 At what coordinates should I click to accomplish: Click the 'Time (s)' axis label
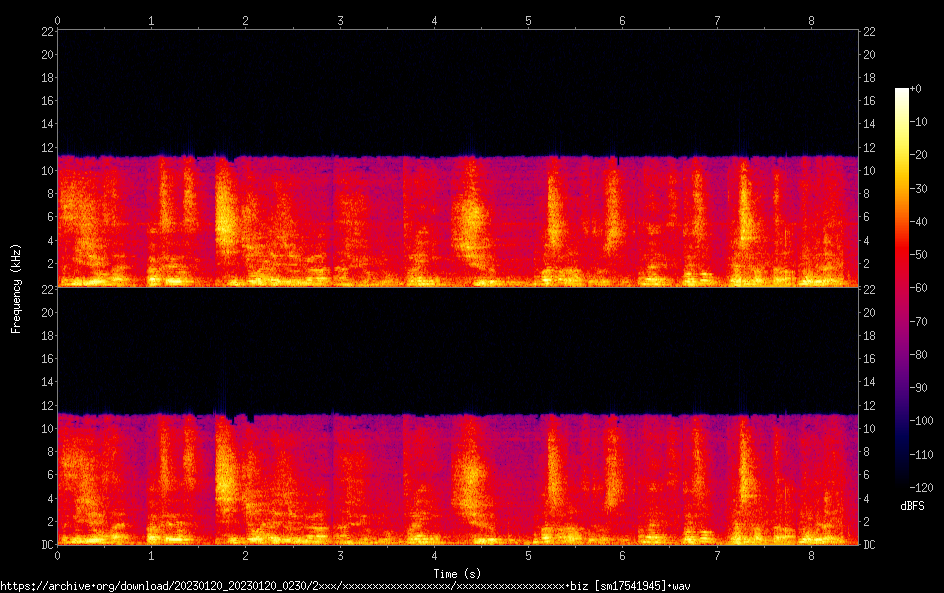coord(458,573)
